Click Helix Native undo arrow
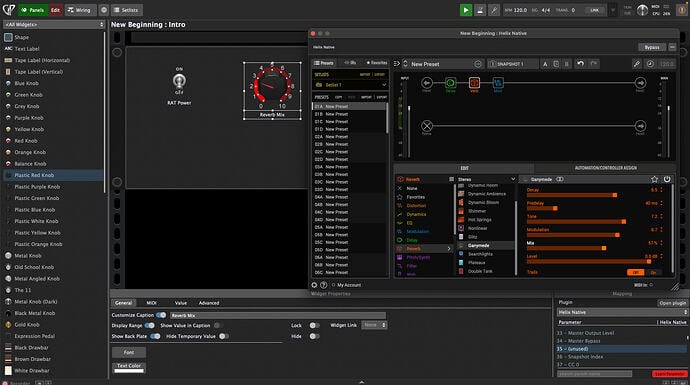 click(x=580, y=64)
